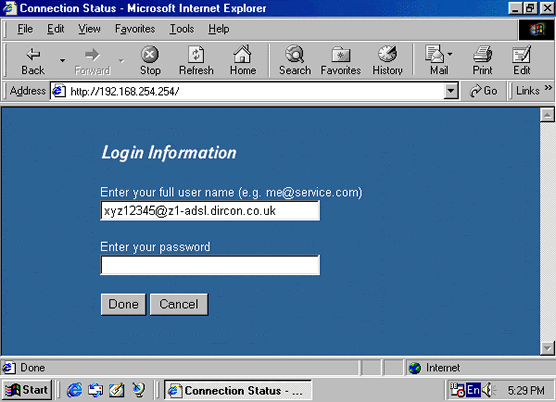Go to the Home page icon
Screen dimensions: 556x402
tap(243, 61)
